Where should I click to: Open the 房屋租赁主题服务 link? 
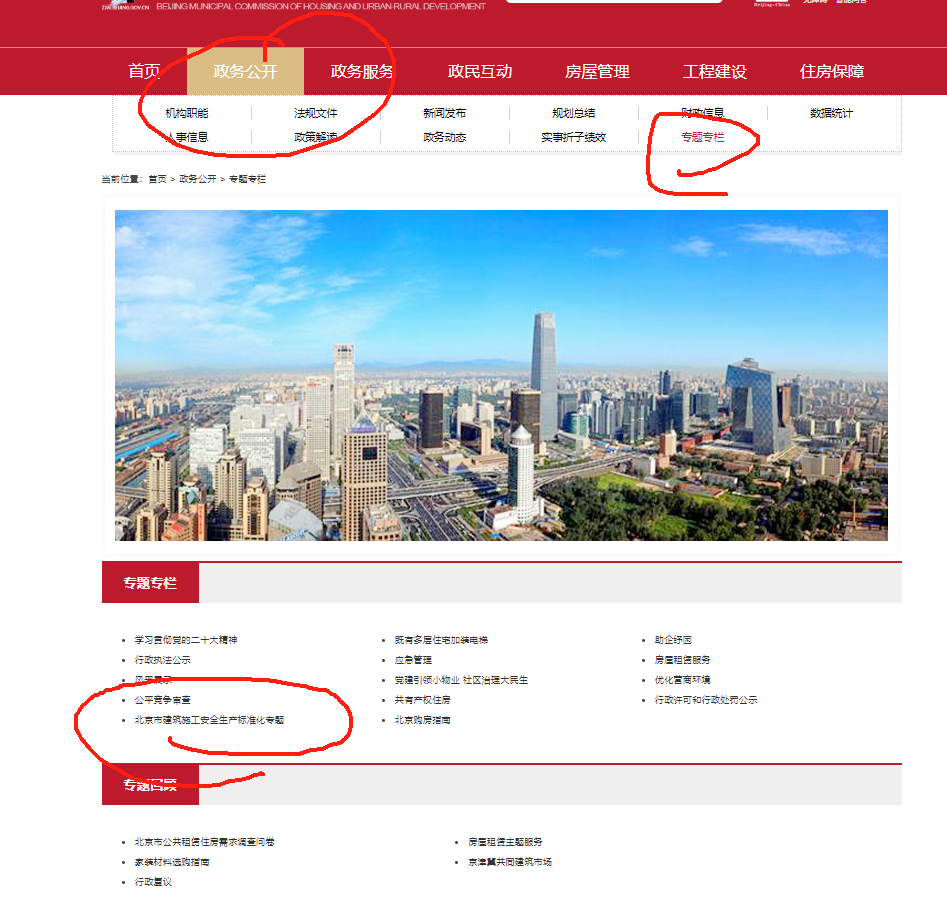coord(505,841)
